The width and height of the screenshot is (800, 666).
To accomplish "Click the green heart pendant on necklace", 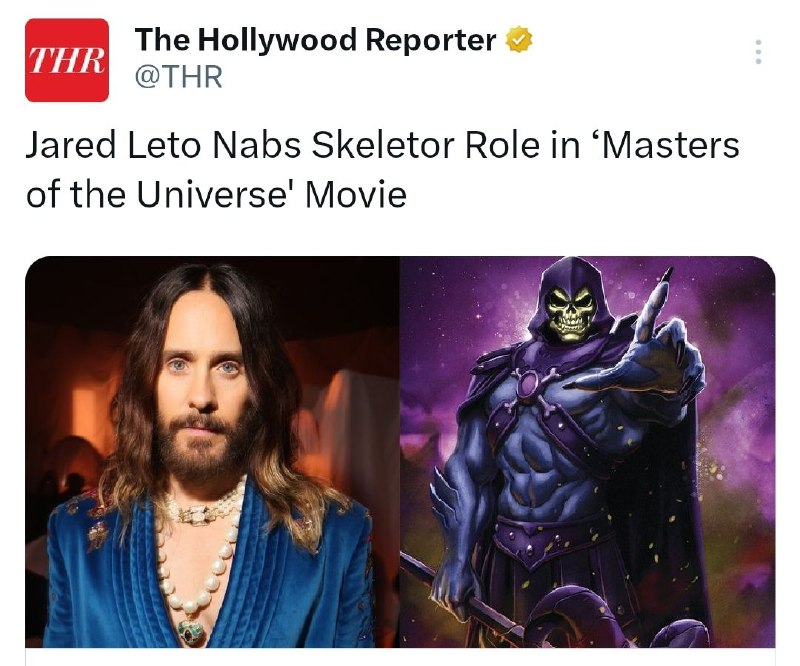I will (x=191, y=632).
